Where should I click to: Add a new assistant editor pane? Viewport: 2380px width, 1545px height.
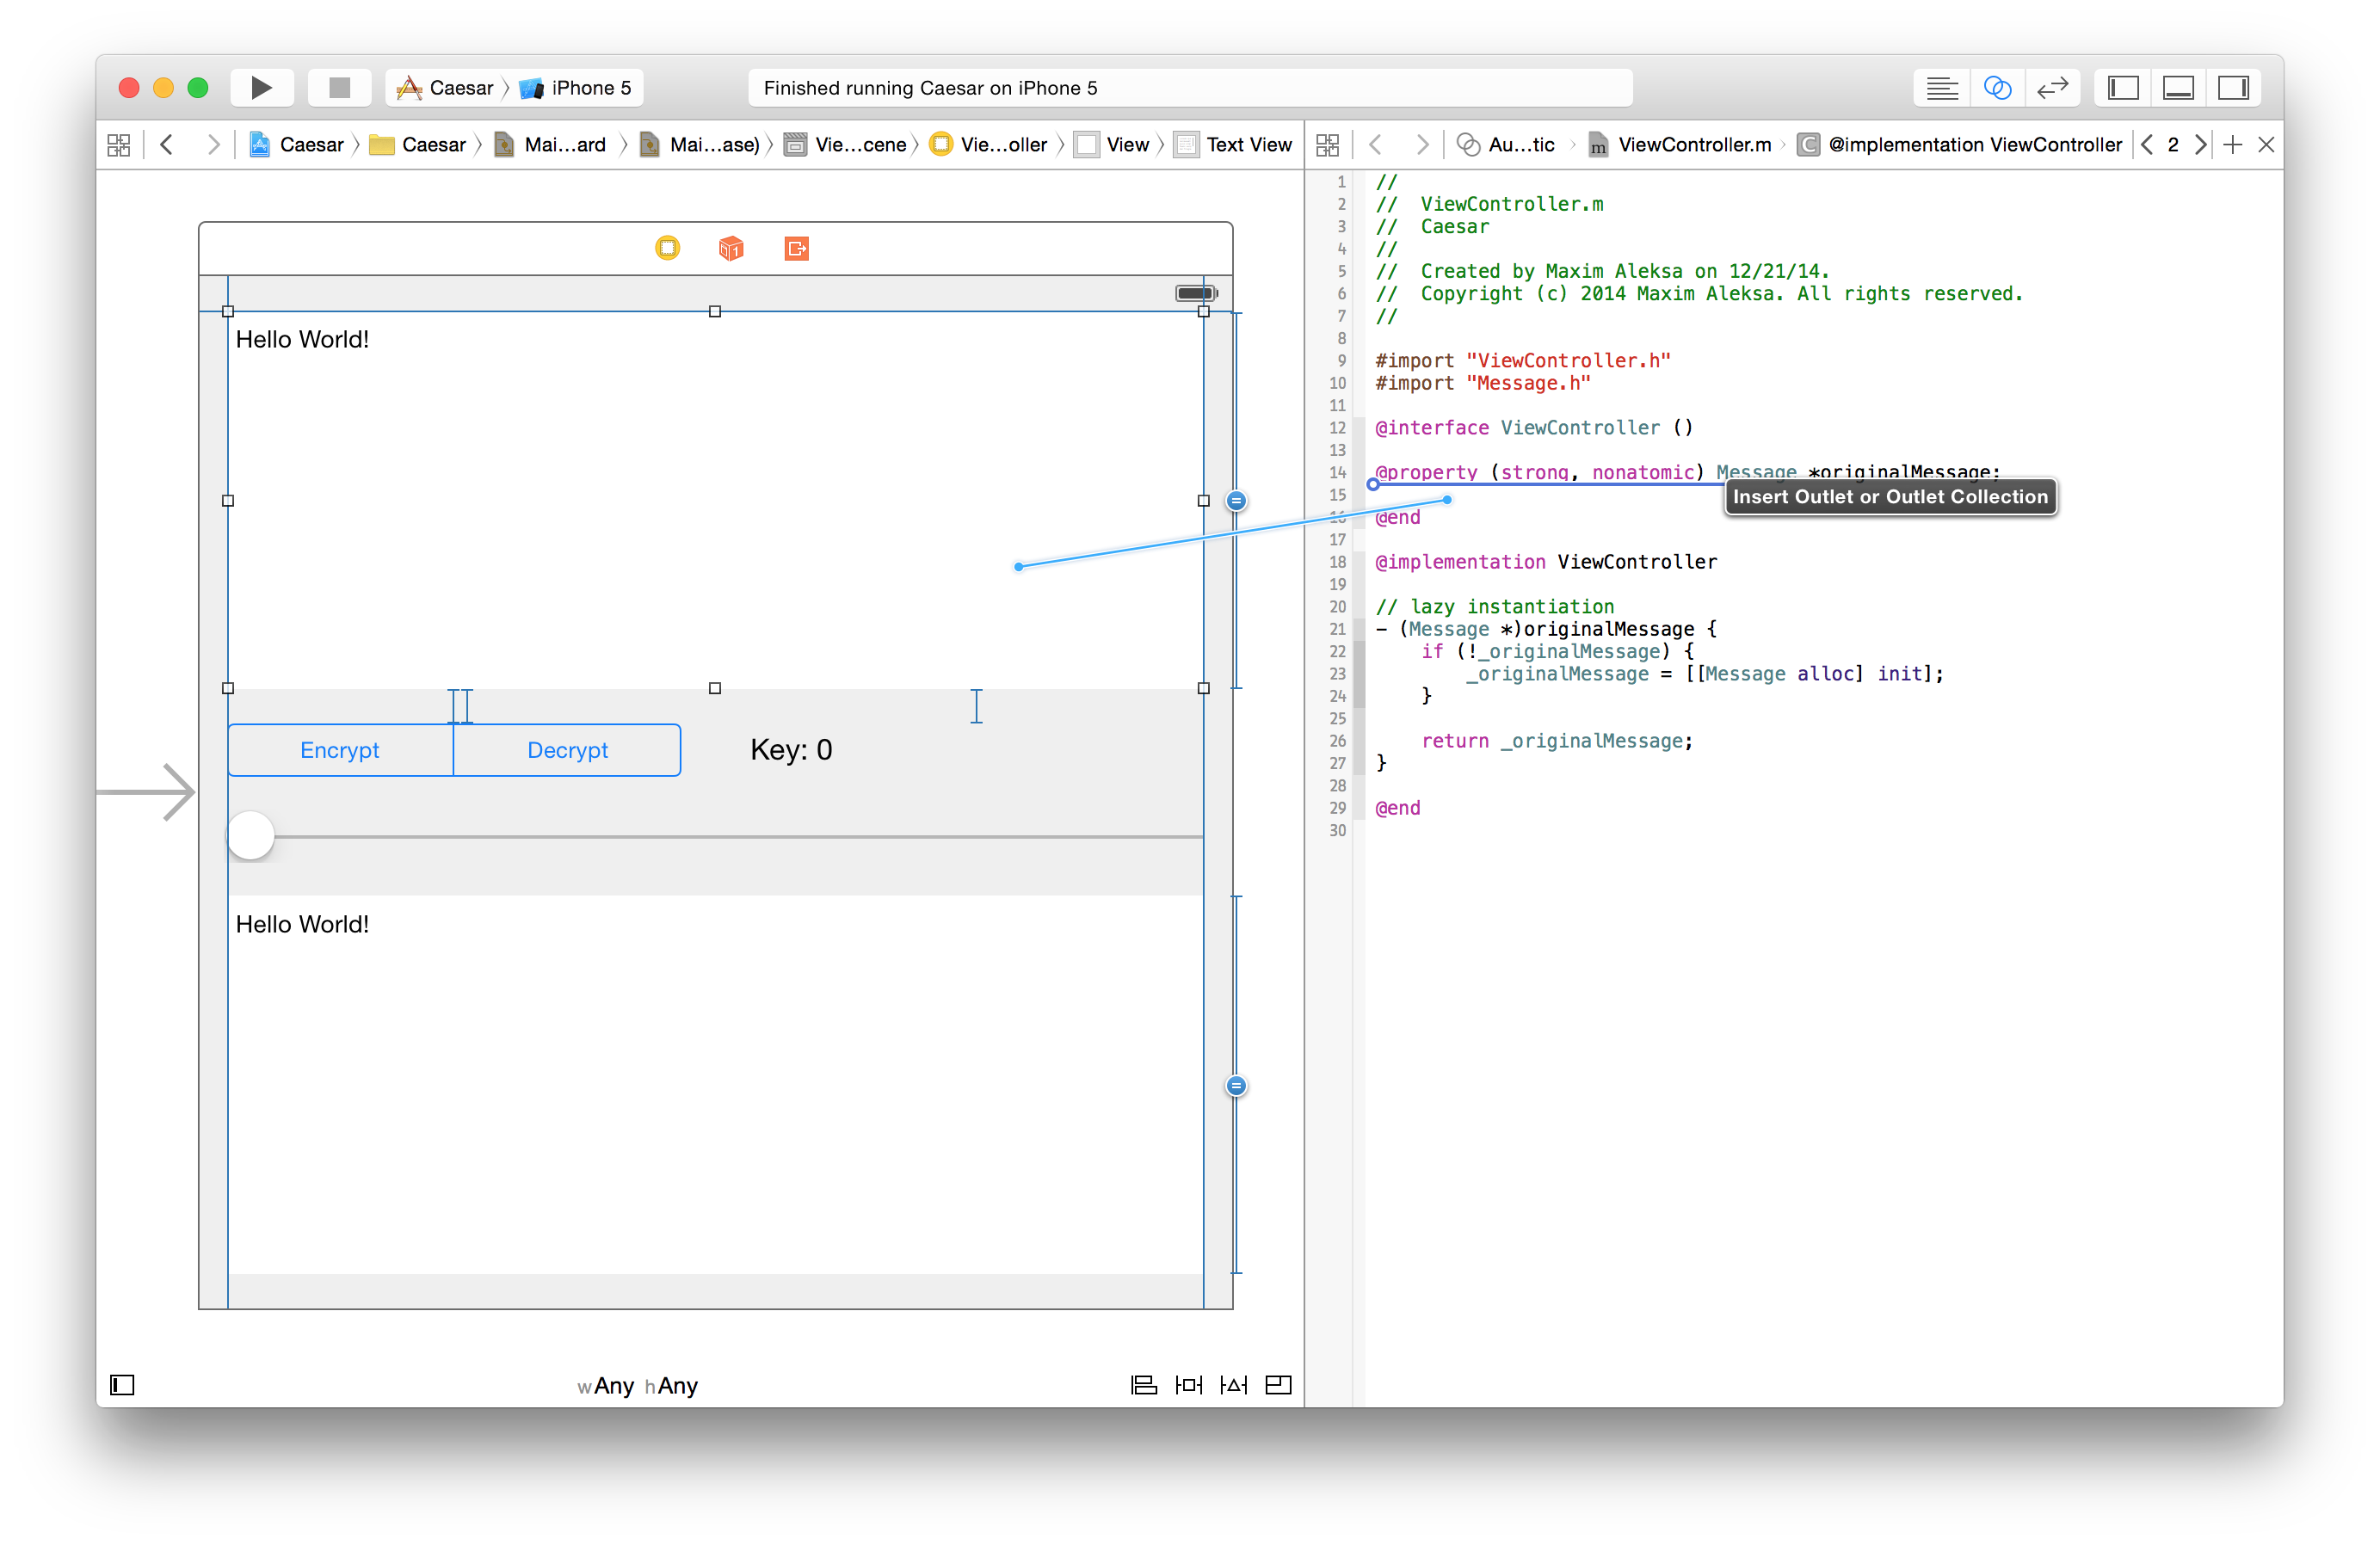(x=2232, y=145)
